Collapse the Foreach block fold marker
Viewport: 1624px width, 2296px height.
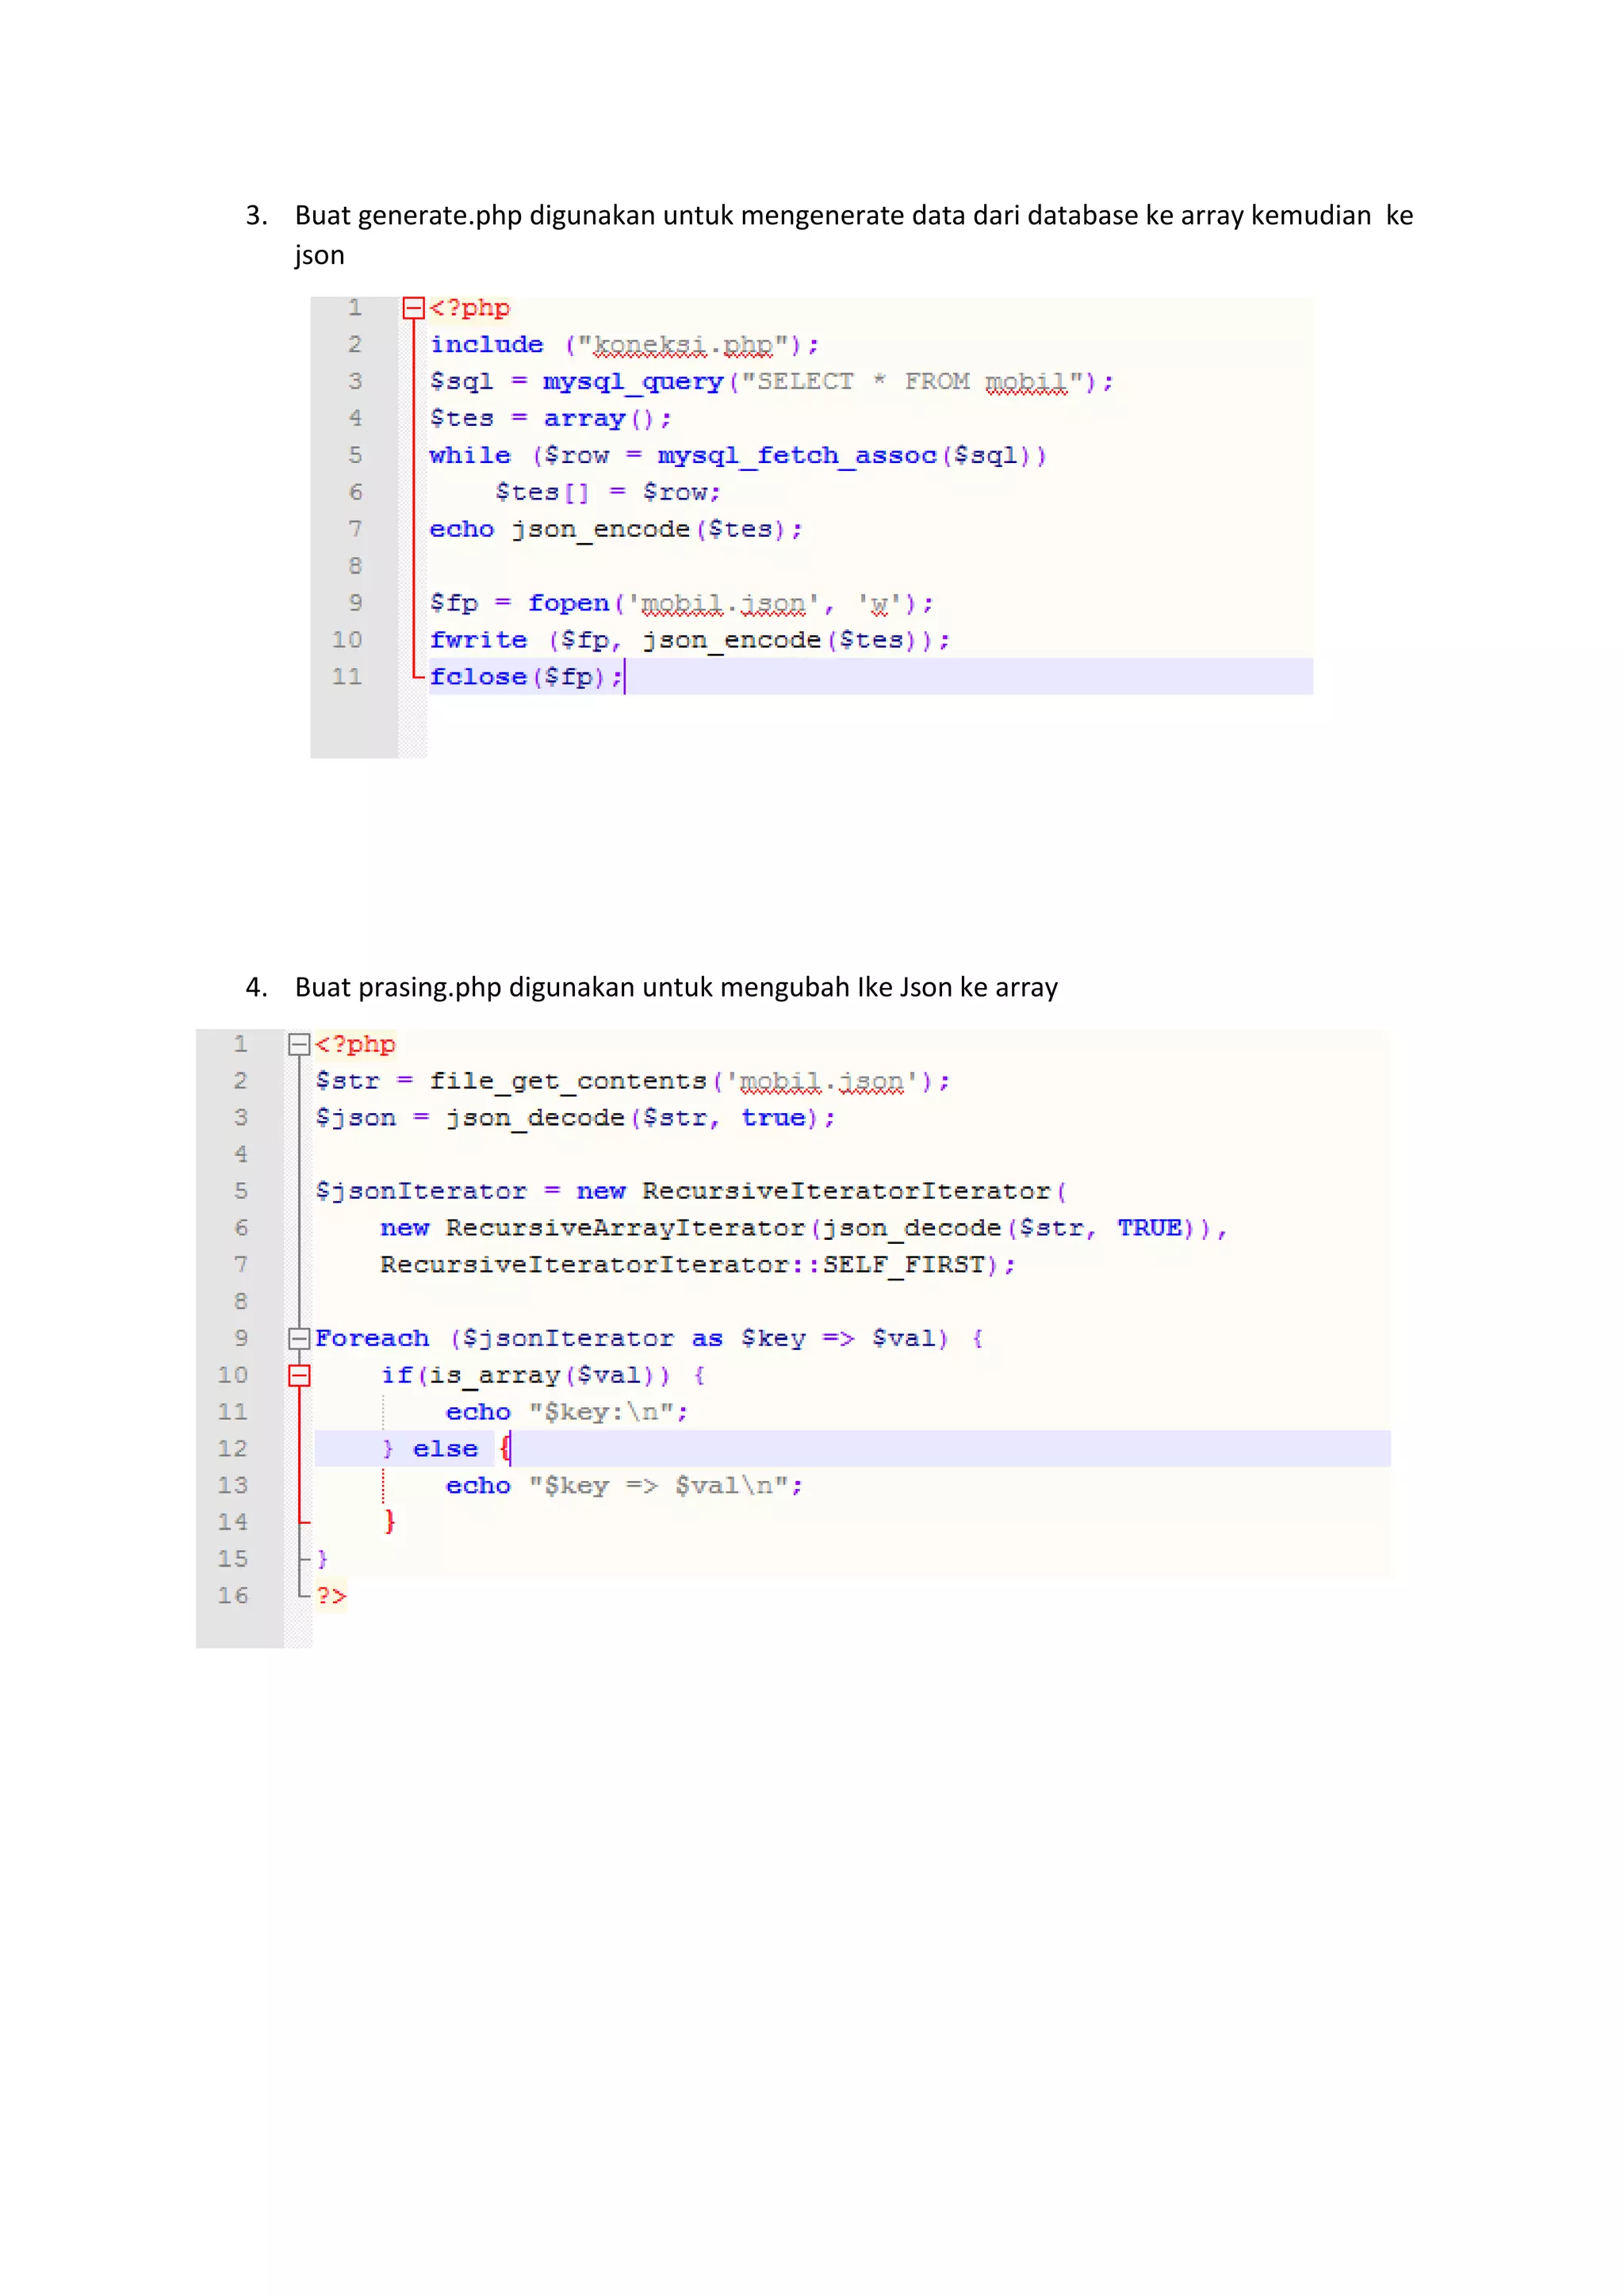click(x=298, y=1339)
